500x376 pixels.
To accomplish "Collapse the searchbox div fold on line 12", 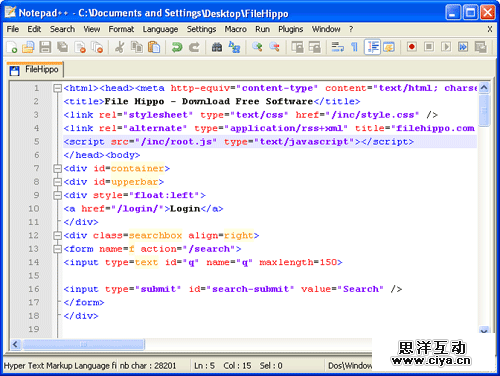I will [58, 236].
